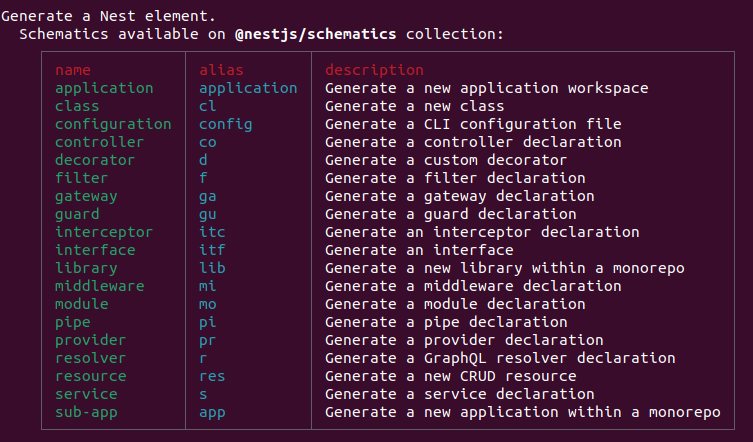The width and height of the screenshot is (753, 442).
Task: Click the 'pi' alias
Action: coord(207,322)
